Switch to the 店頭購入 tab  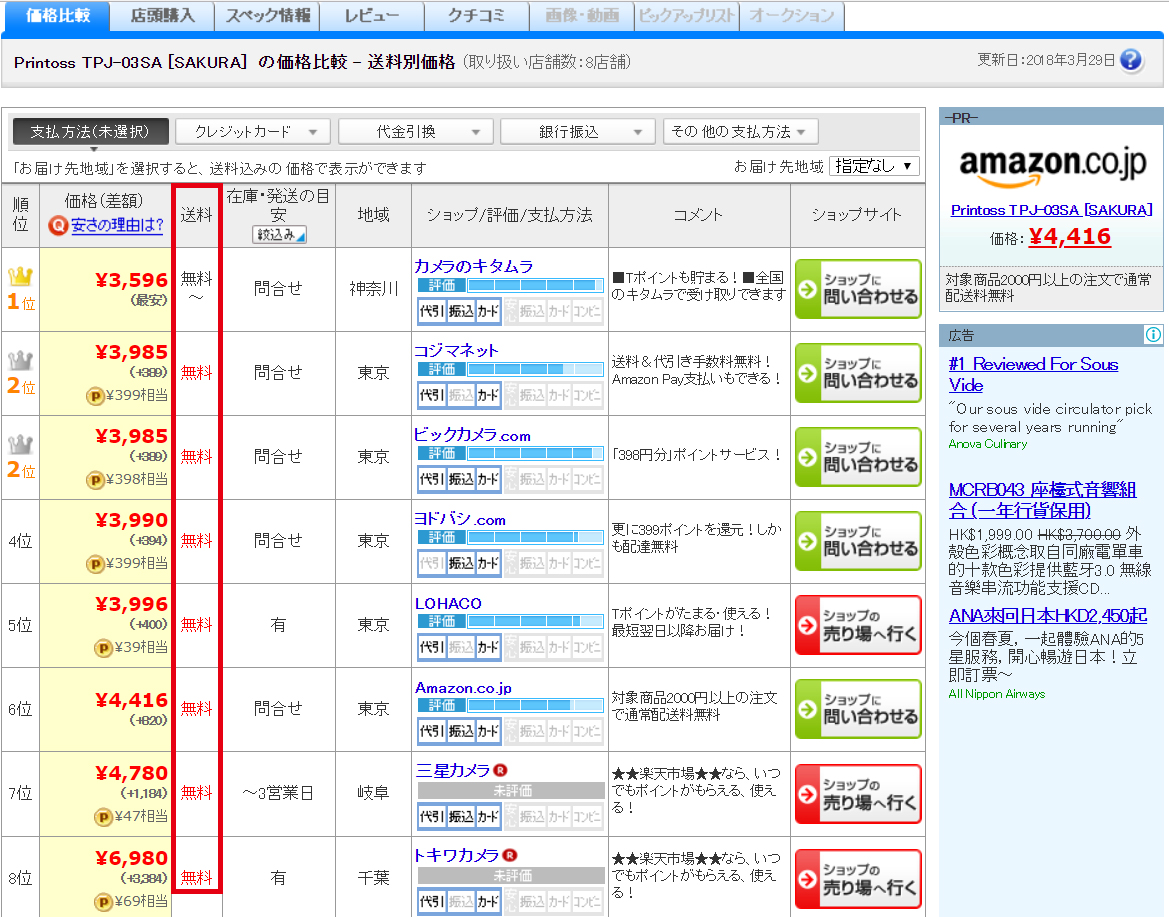162,16
